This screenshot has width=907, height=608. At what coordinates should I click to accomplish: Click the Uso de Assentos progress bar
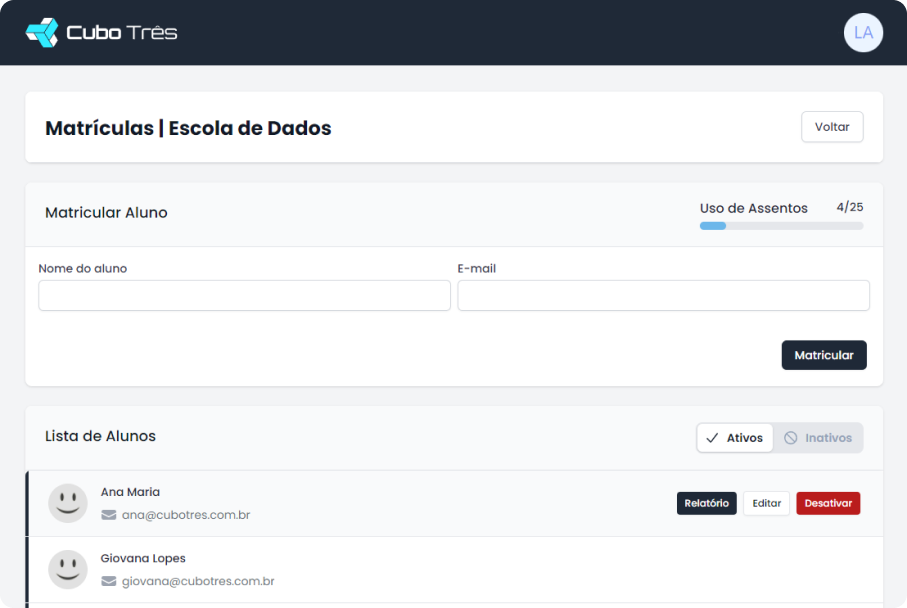pos(780,225)
